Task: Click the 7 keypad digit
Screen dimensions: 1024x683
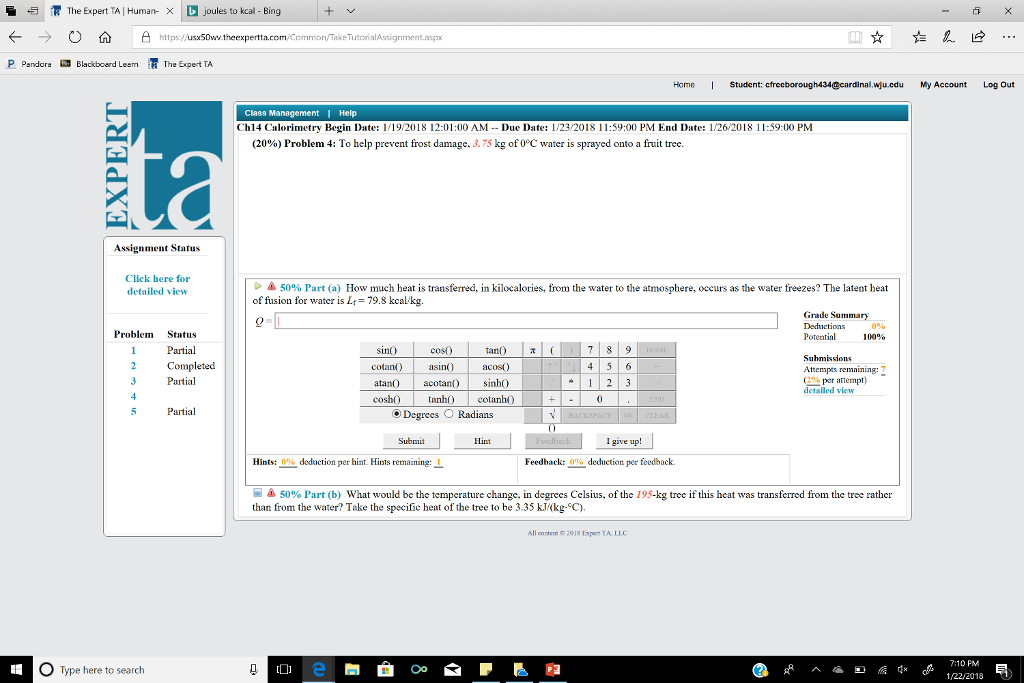Action: pos(590,351)
